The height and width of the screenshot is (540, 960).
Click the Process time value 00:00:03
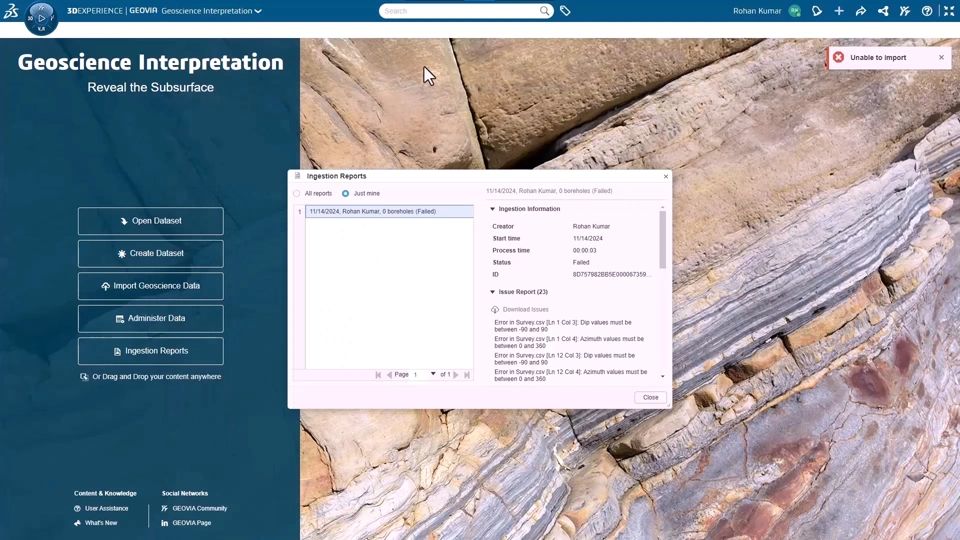click(585, 250)
